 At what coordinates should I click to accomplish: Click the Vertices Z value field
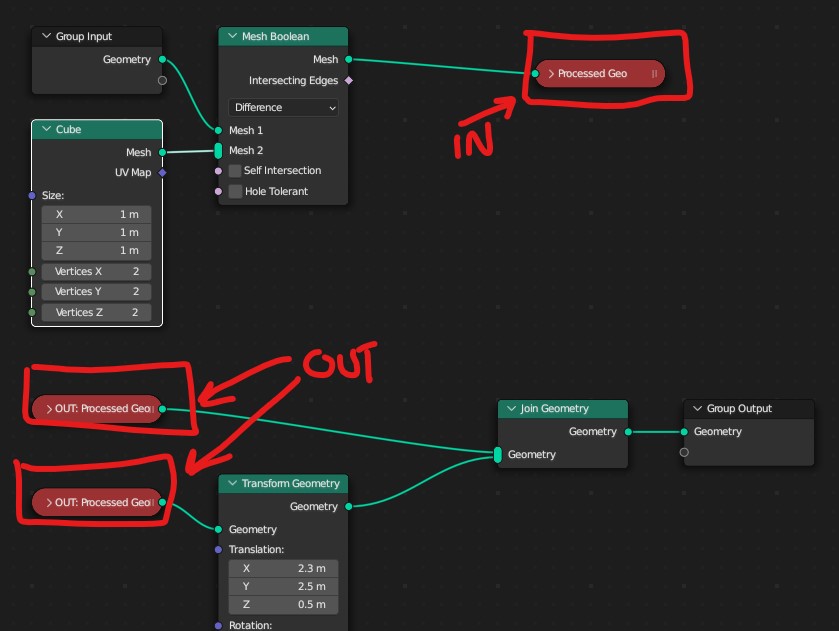(x=96, y=313)
